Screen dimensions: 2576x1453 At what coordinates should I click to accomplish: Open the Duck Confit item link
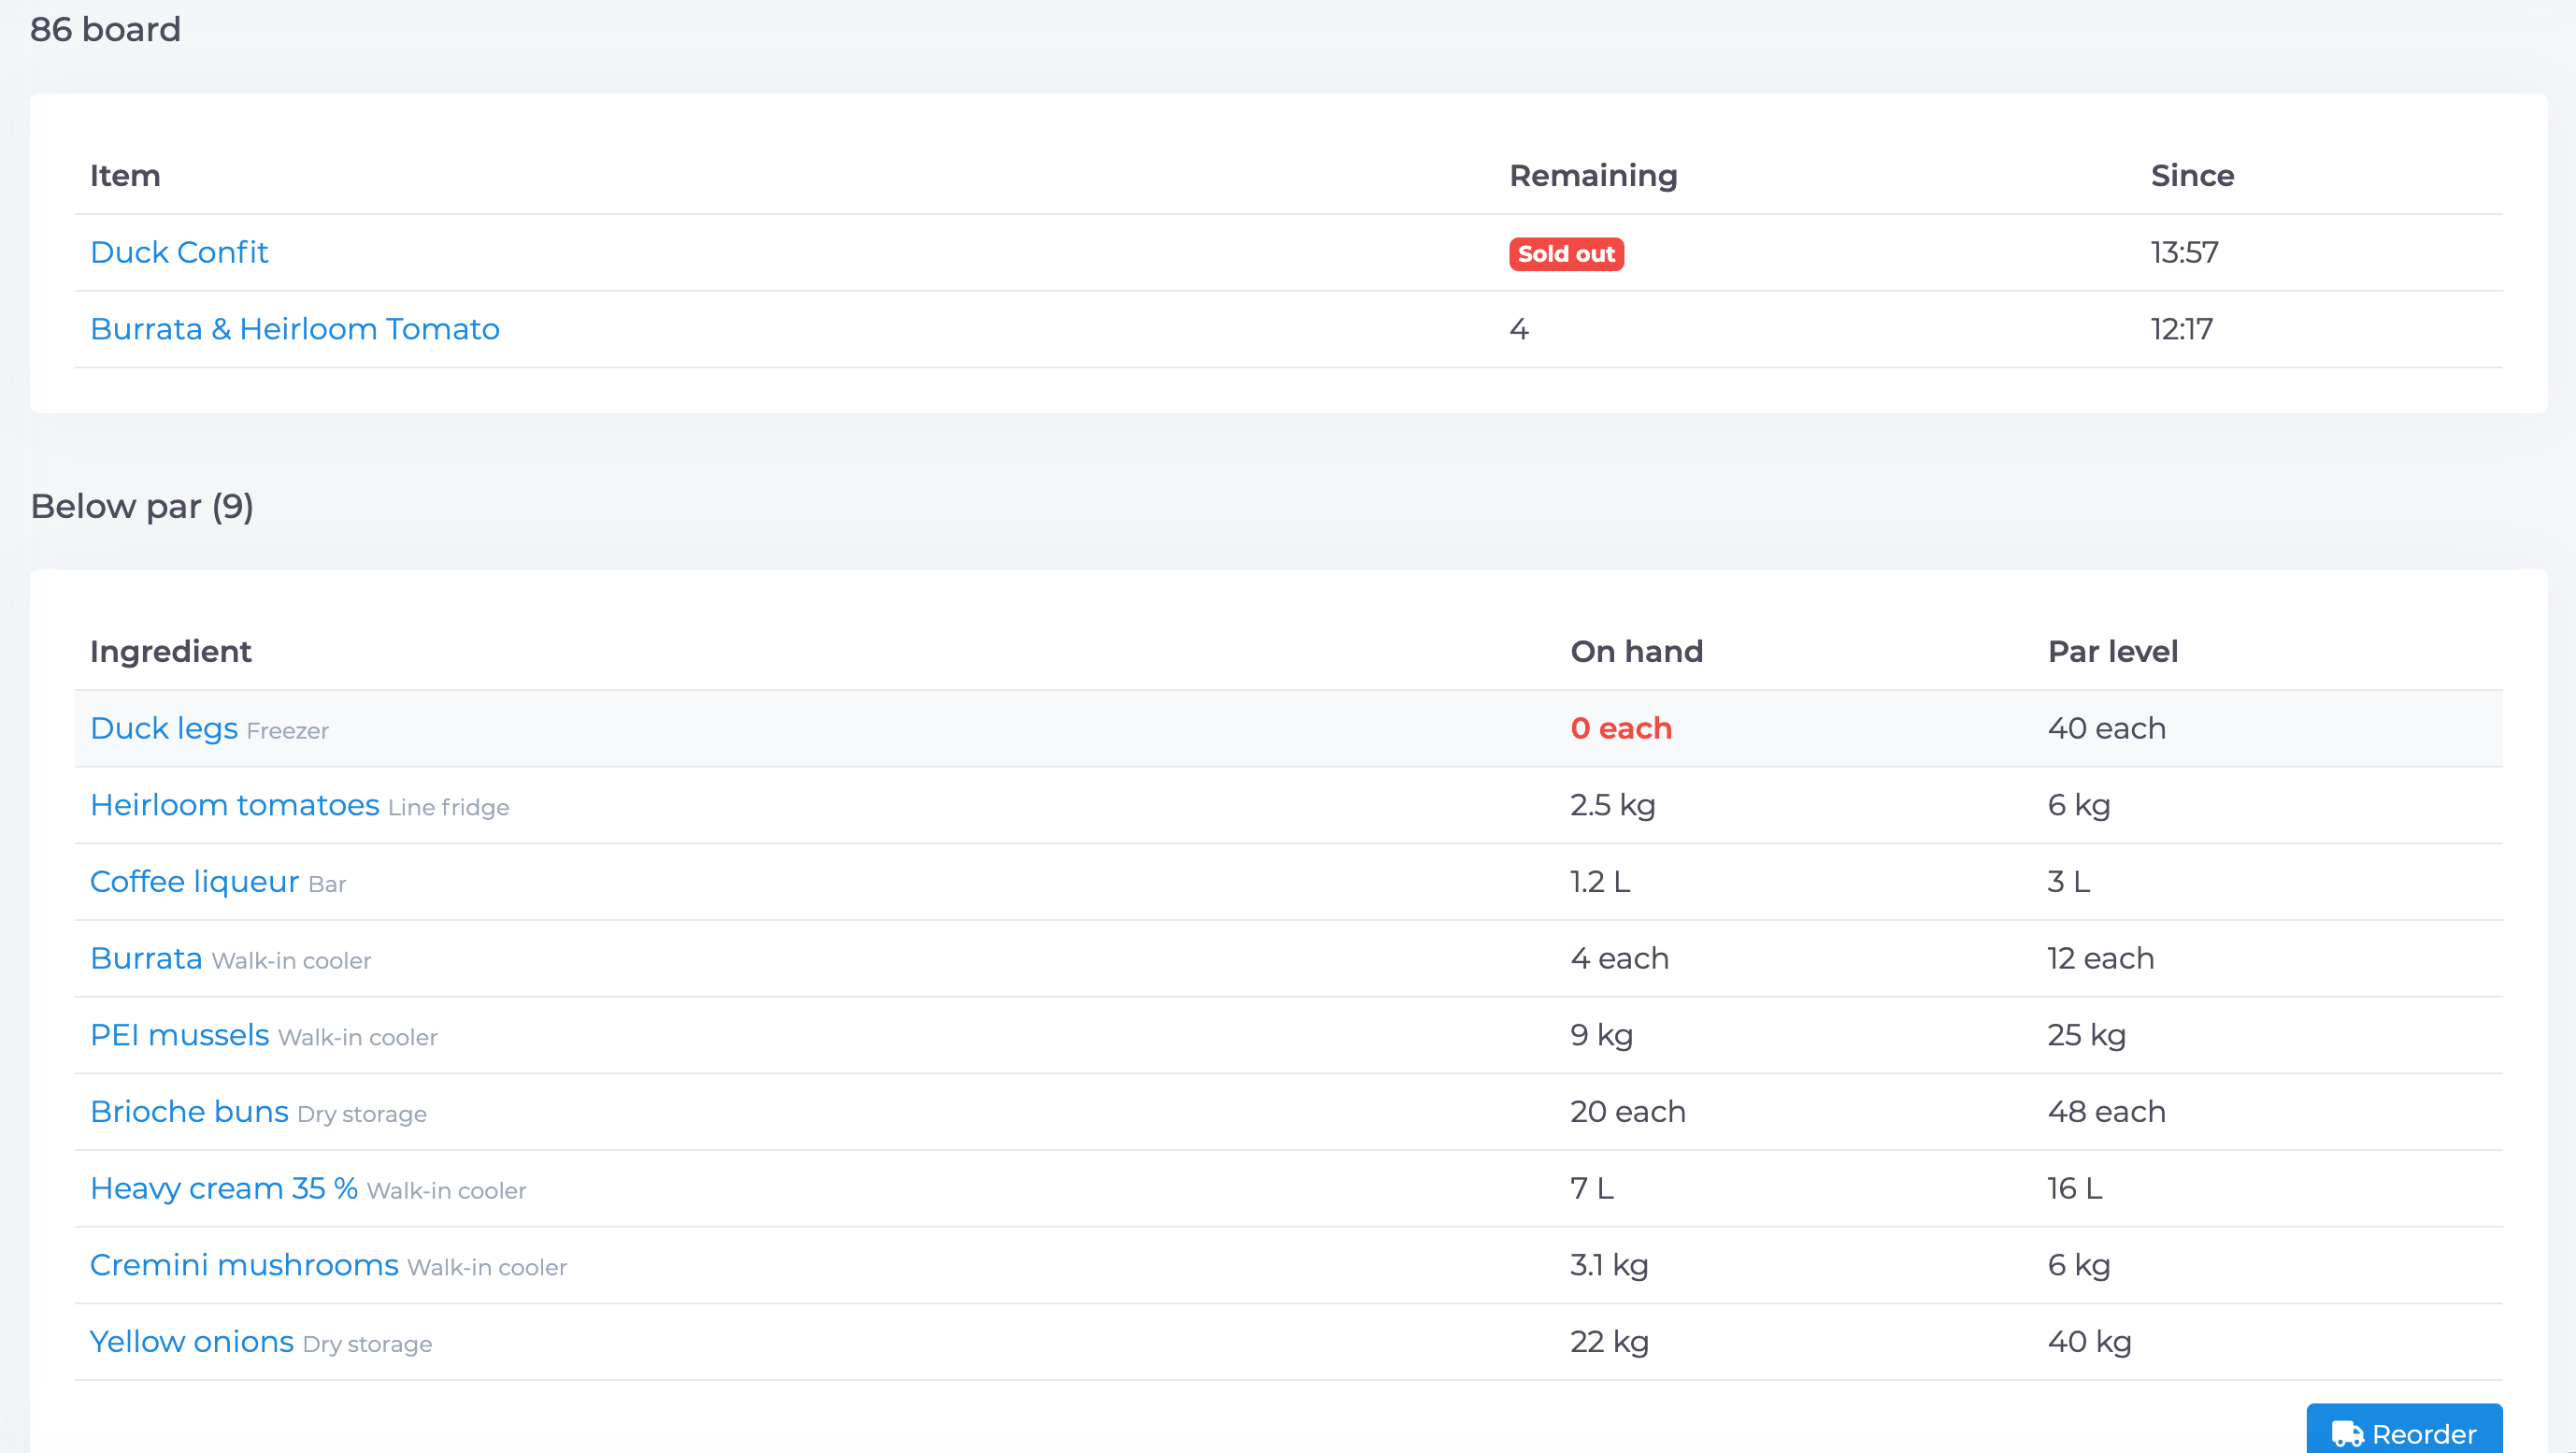tap(179, 252)
